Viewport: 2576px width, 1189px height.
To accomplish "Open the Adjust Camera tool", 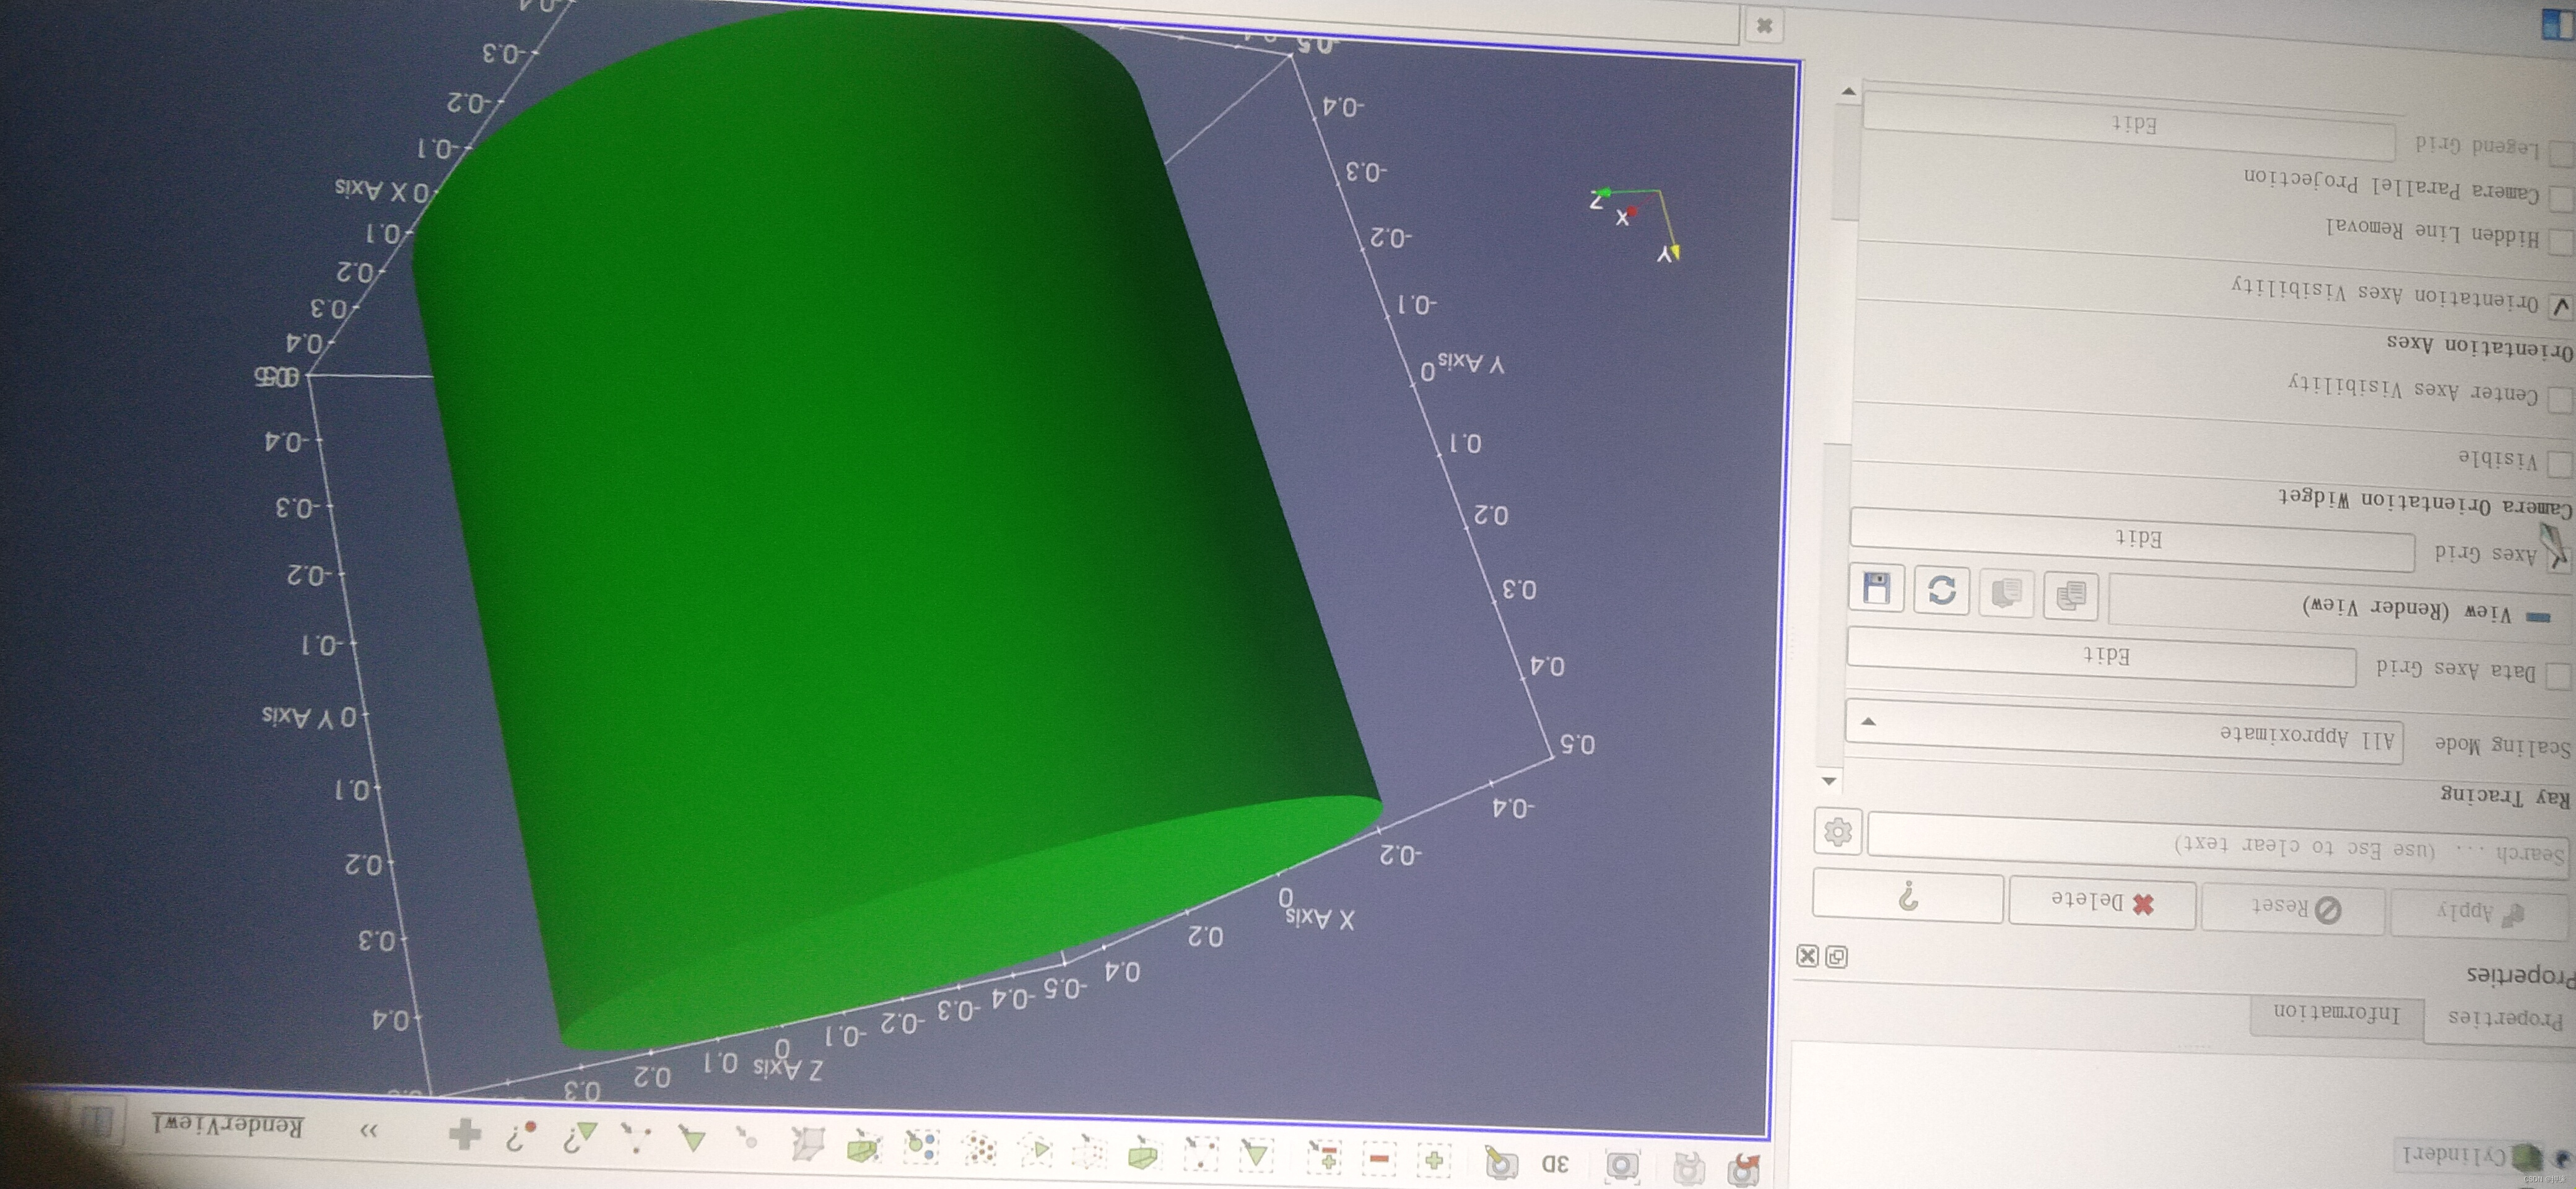I will click(1501, 1162).
